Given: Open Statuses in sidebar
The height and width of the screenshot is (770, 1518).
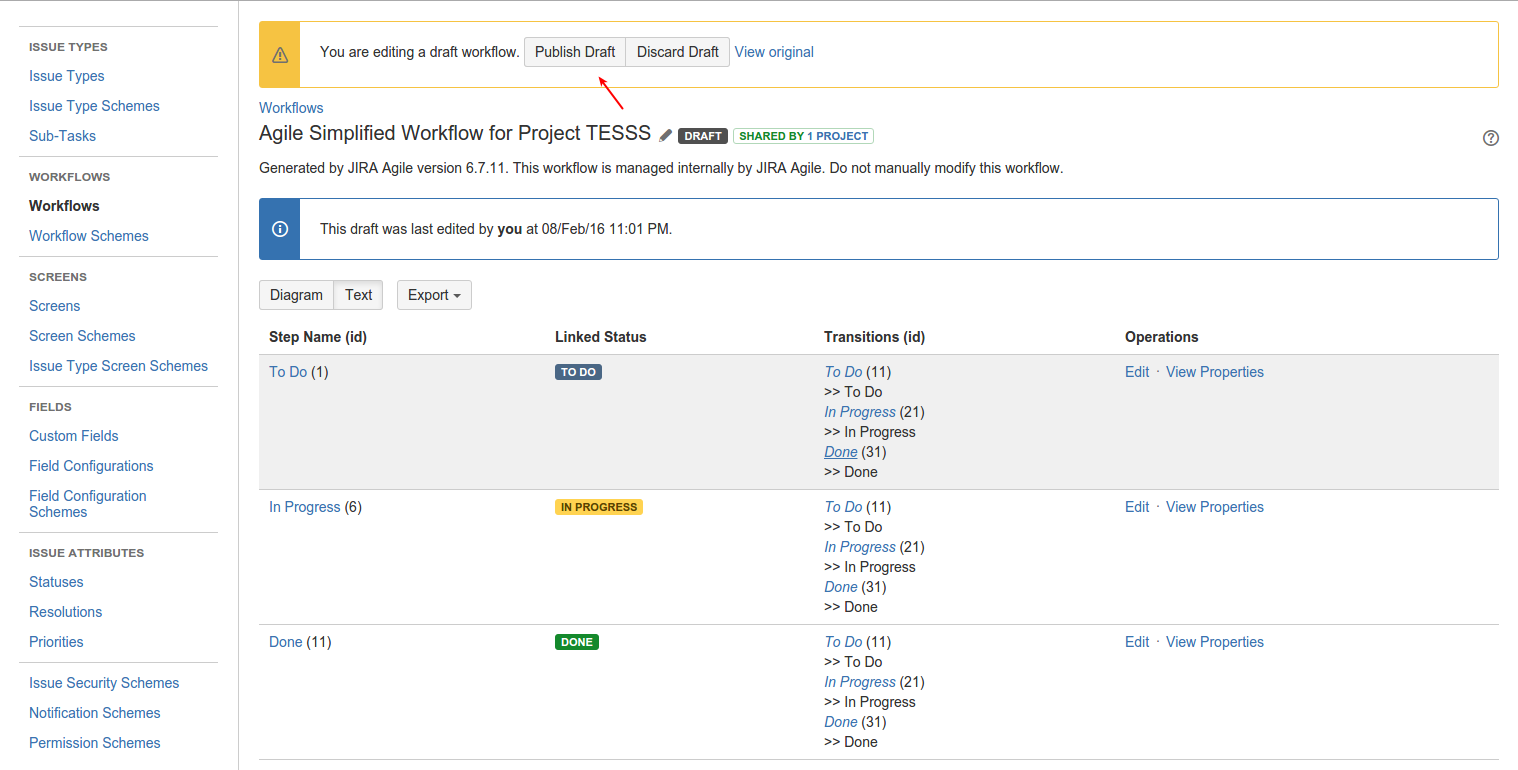Looking at the screenshot, I should [56, 582].
